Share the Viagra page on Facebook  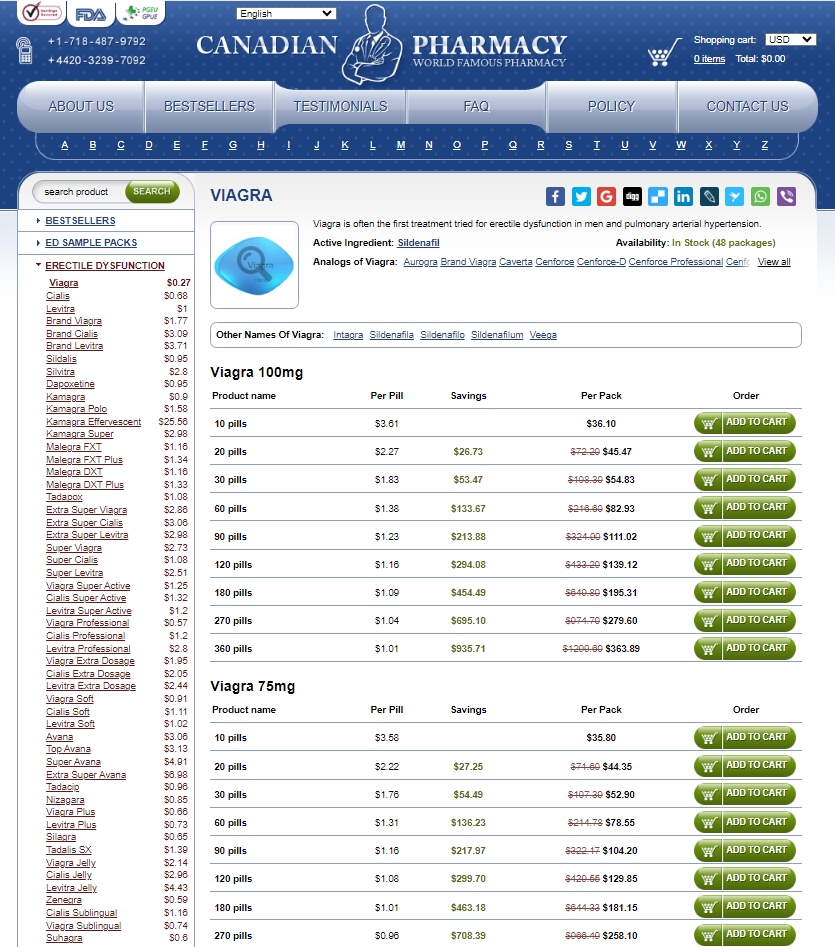click(556, 196)
